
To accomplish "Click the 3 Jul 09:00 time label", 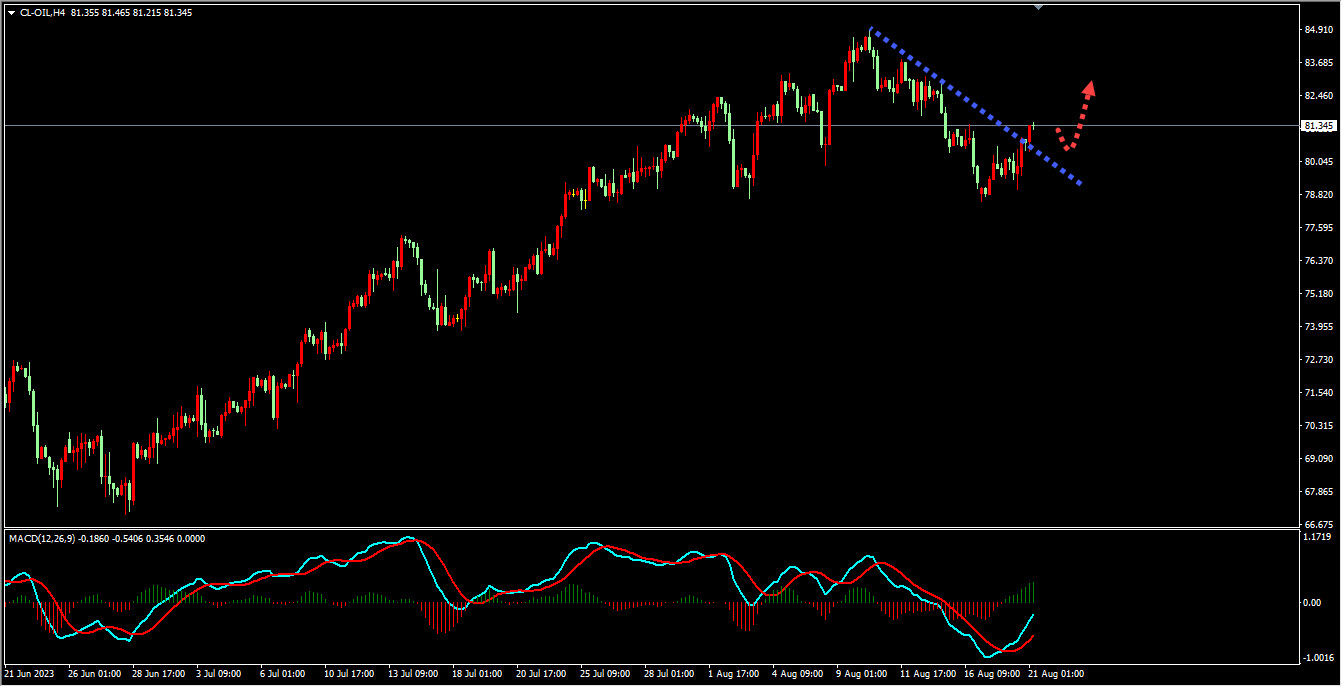I will (x=218, y=674).
